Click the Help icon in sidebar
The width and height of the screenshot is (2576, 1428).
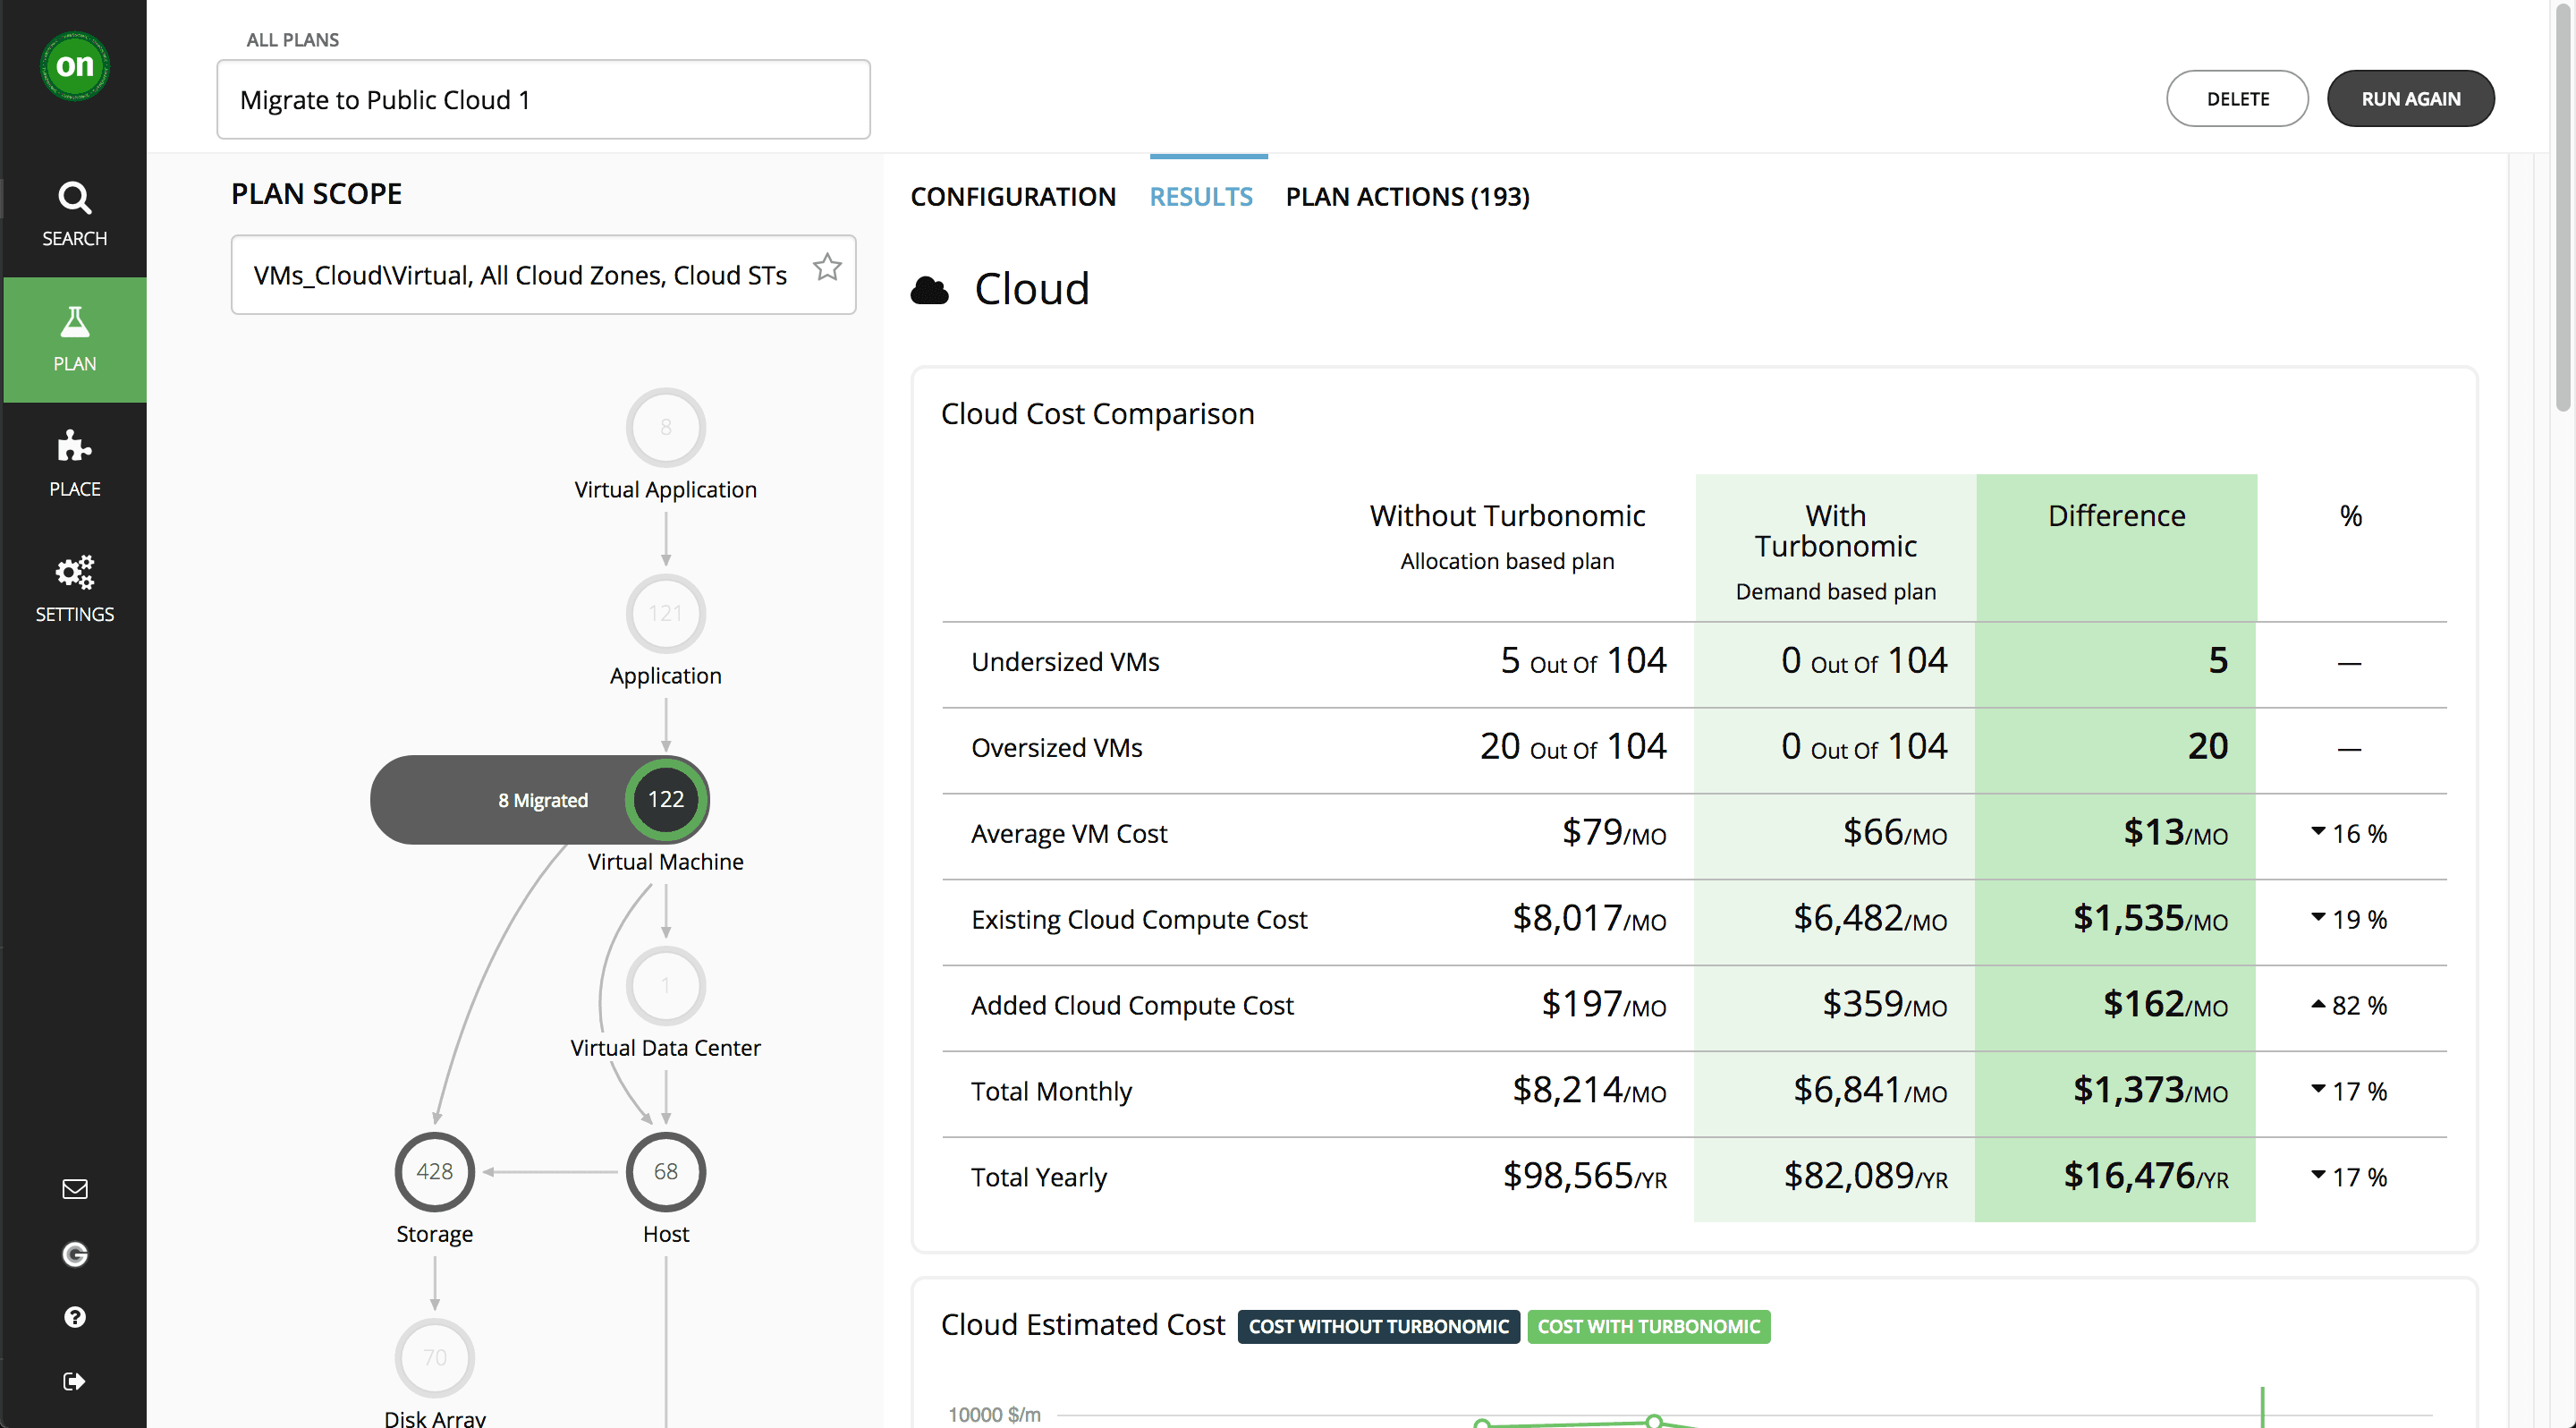tap(75, 1315)
